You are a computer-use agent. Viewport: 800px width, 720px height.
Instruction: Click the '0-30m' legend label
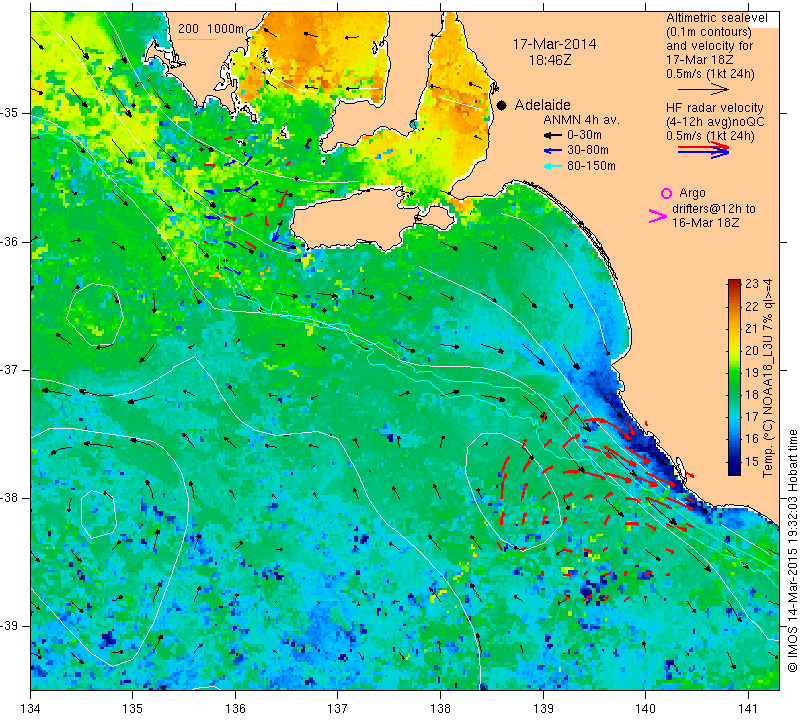(x=584, y=136)
